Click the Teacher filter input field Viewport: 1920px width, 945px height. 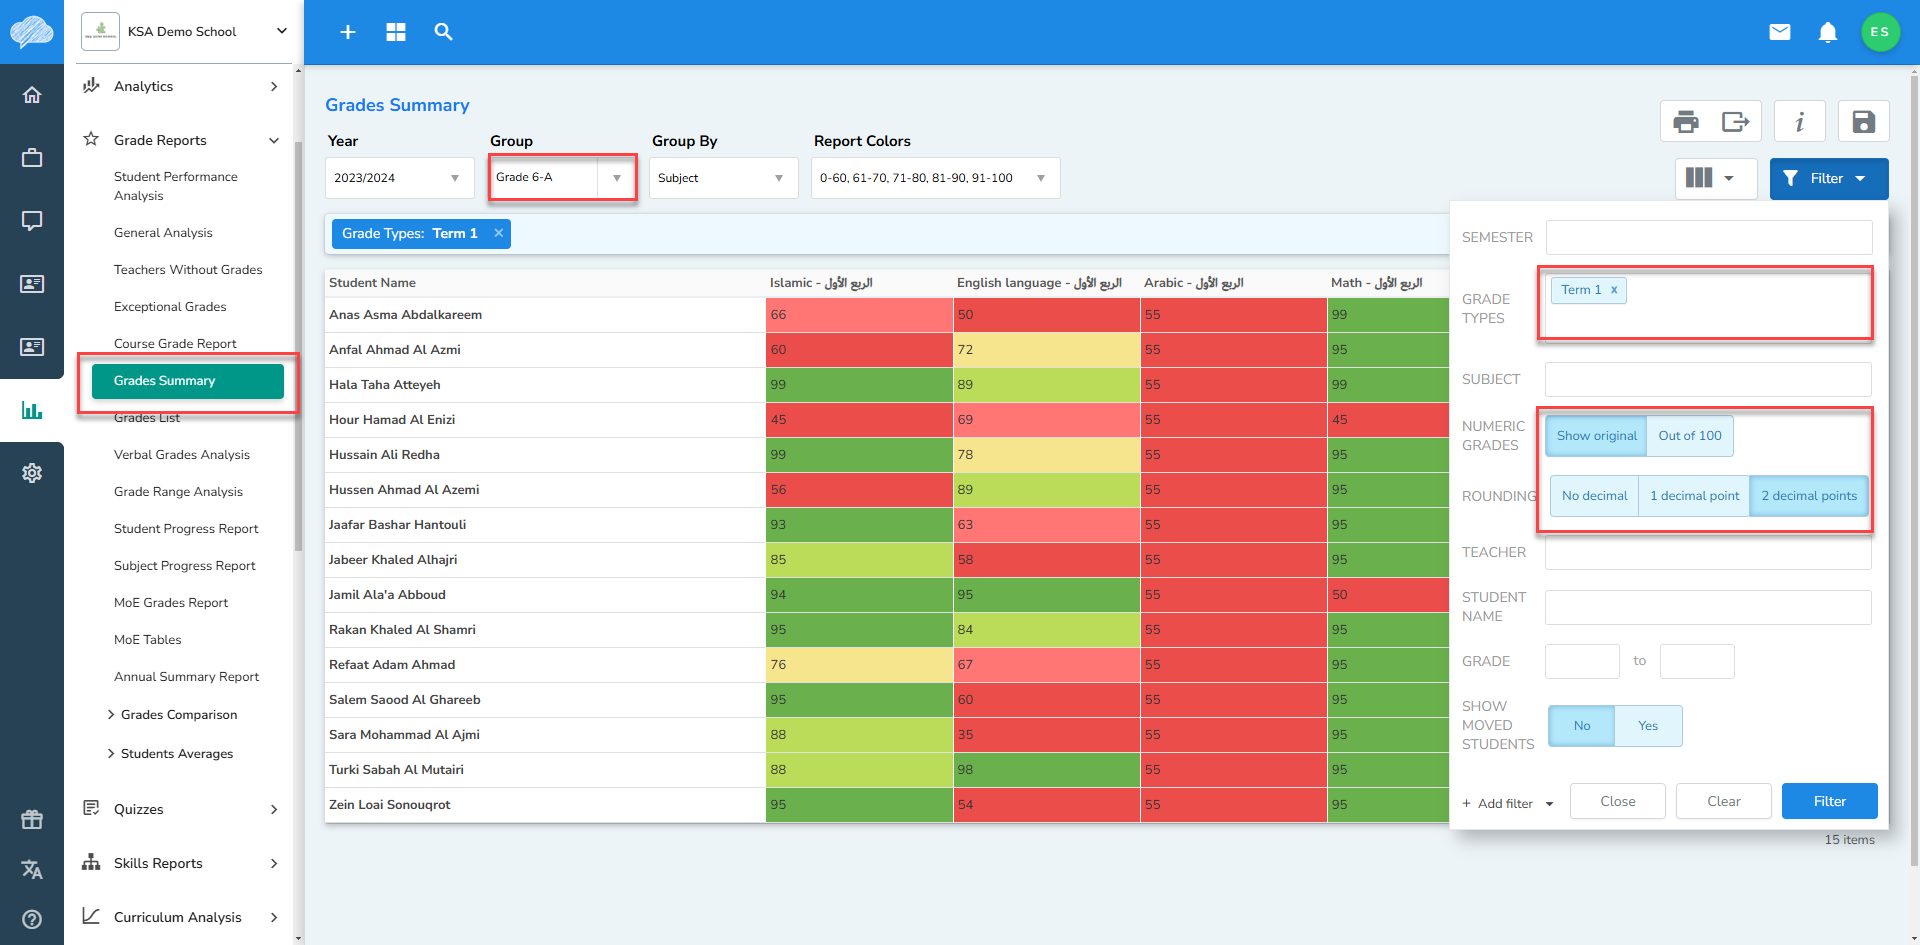click(x=1709, y=553)
